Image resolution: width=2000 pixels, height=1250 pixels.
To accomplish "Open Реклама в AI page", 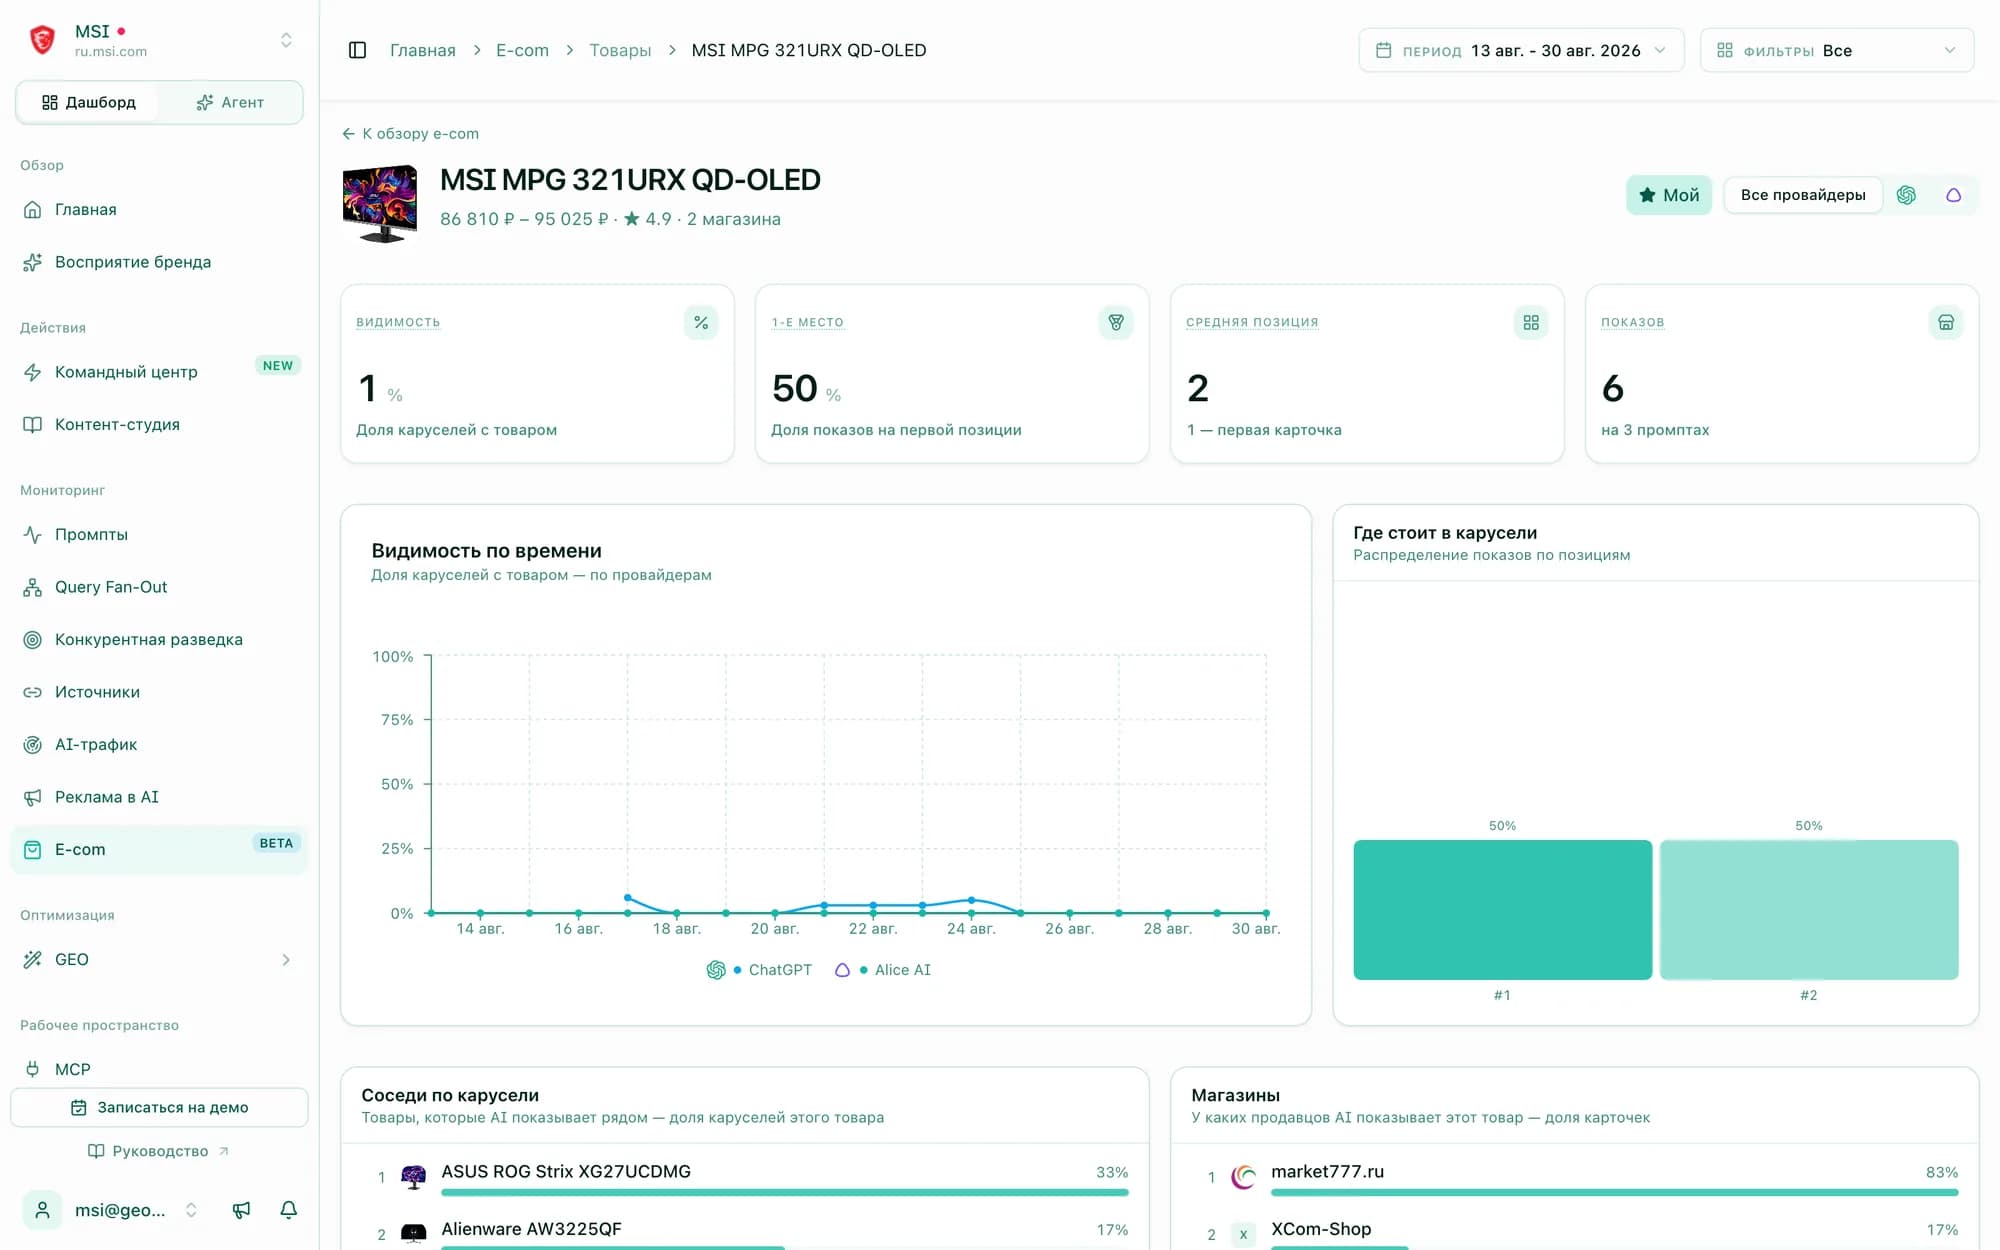I will (160, 797).
